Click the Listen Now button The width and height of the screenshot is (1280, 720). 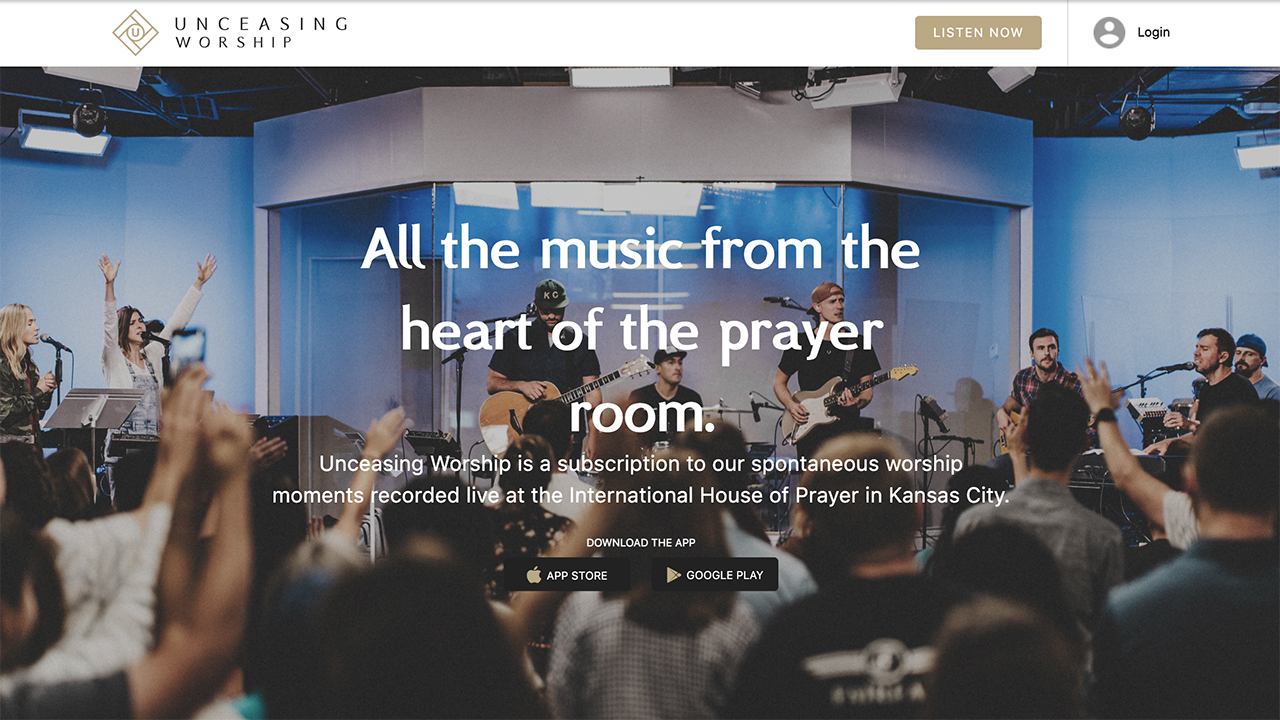point(978,32)
